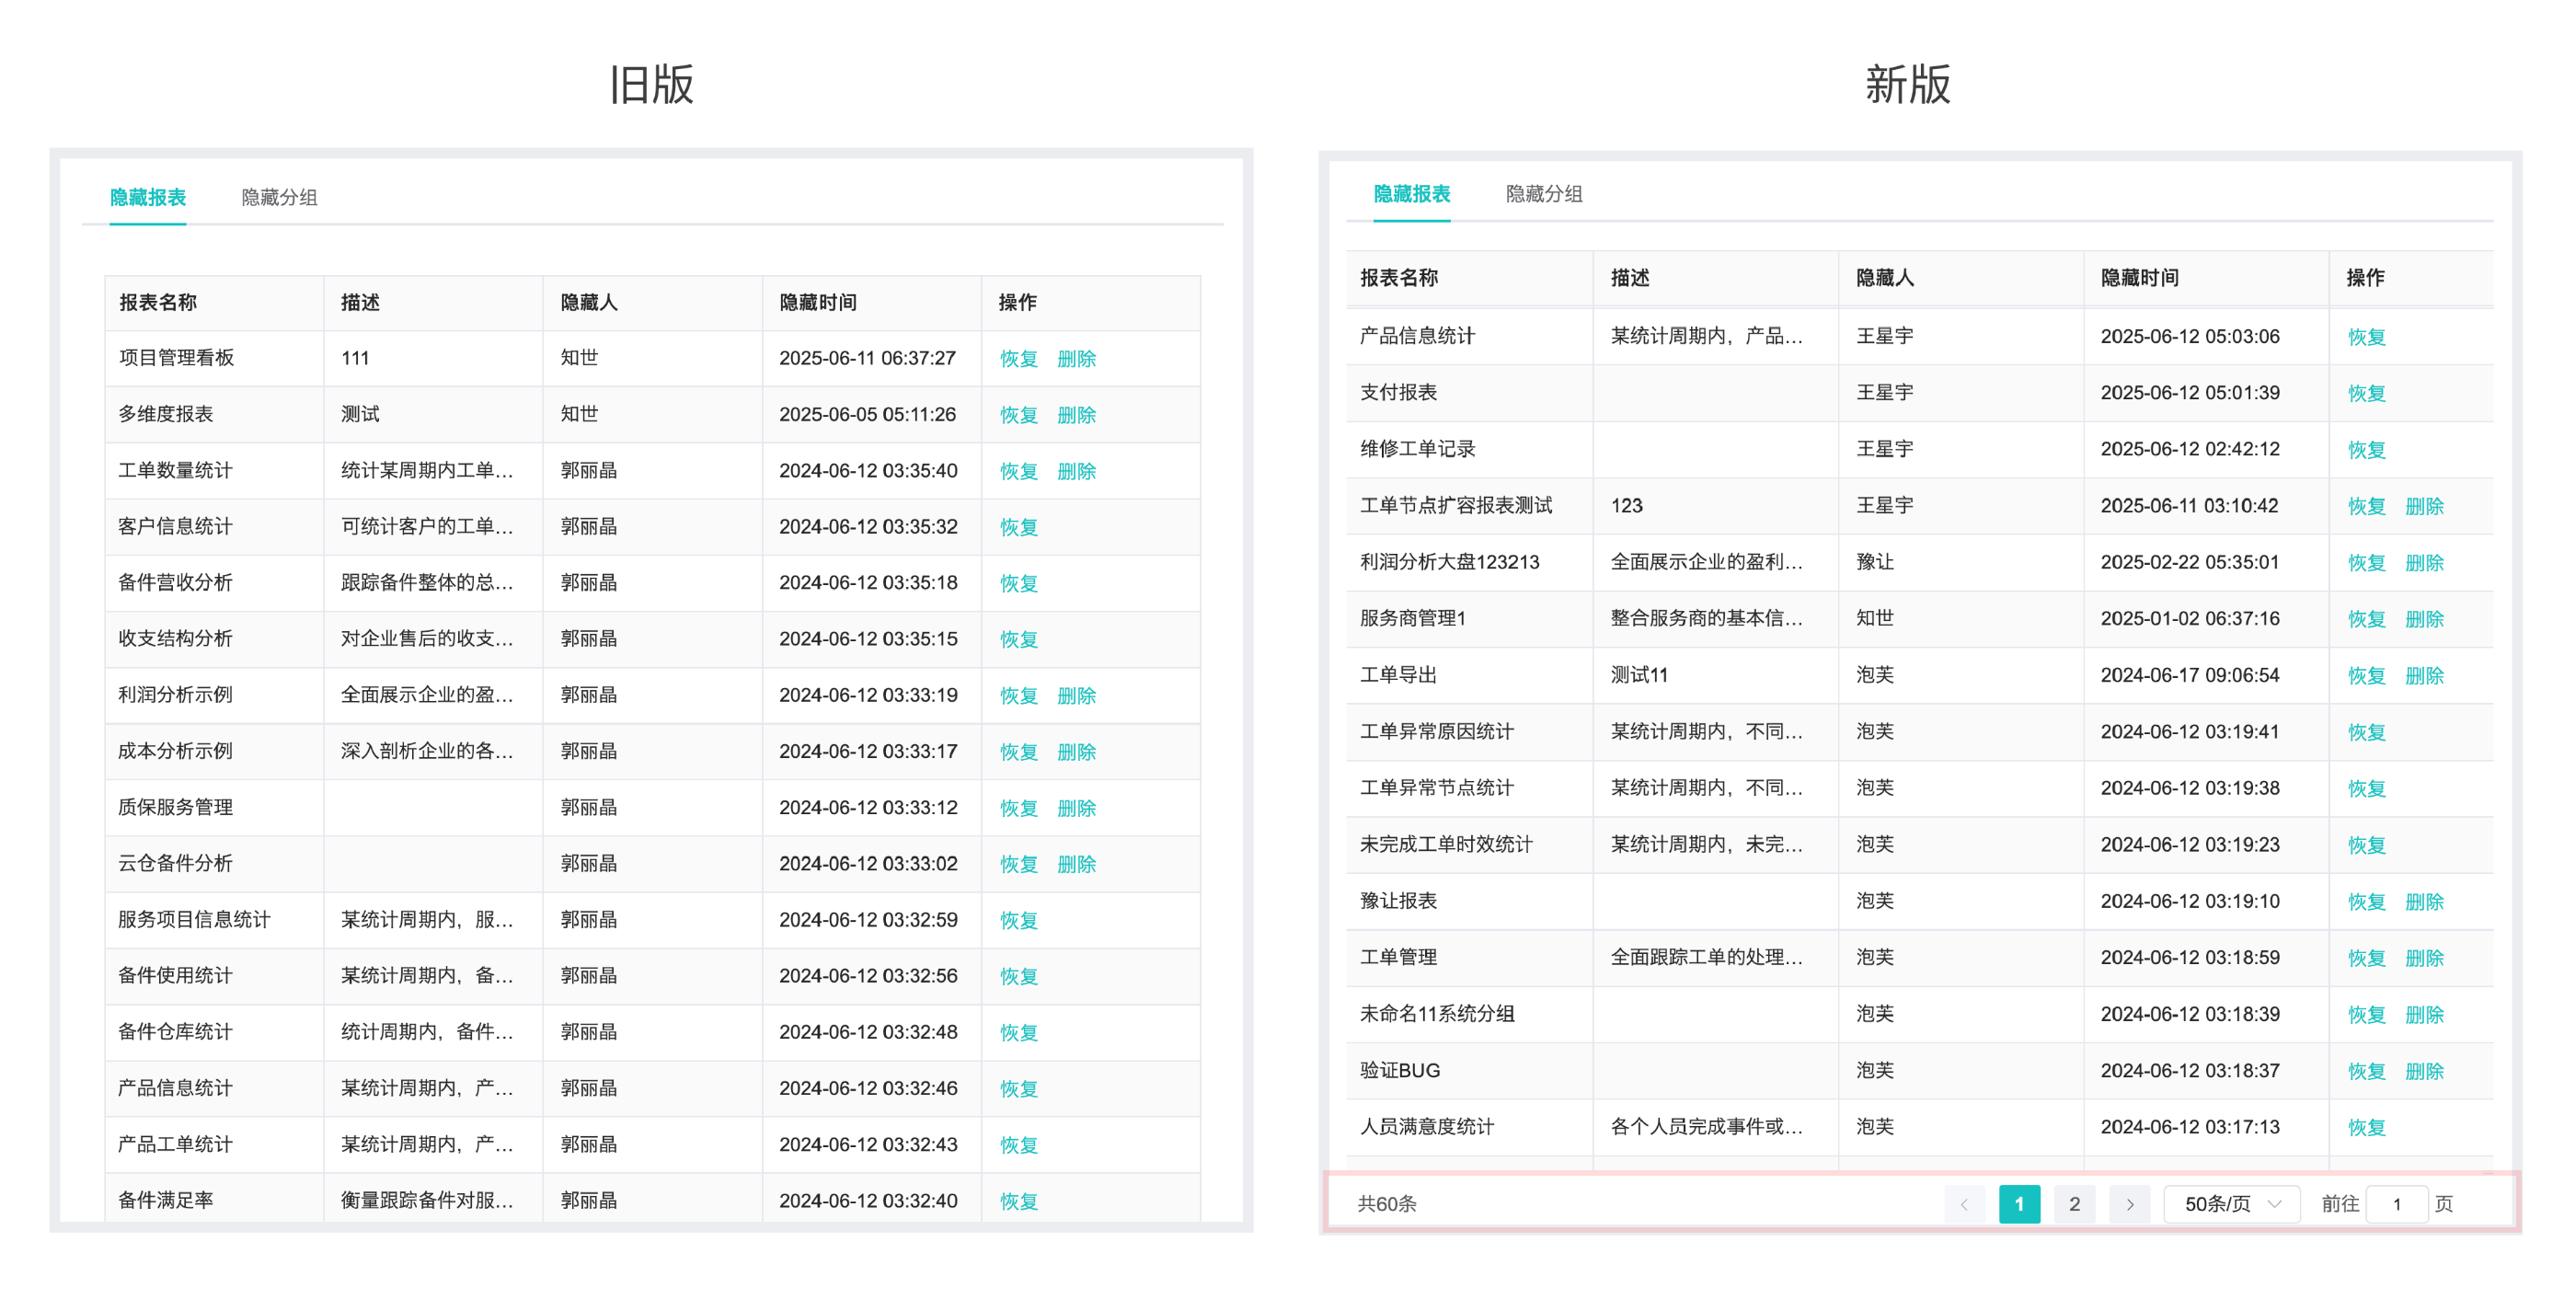Restore the 人员满意度统计 report
2576x1299 pixels.
(x=2366, y=1127)
